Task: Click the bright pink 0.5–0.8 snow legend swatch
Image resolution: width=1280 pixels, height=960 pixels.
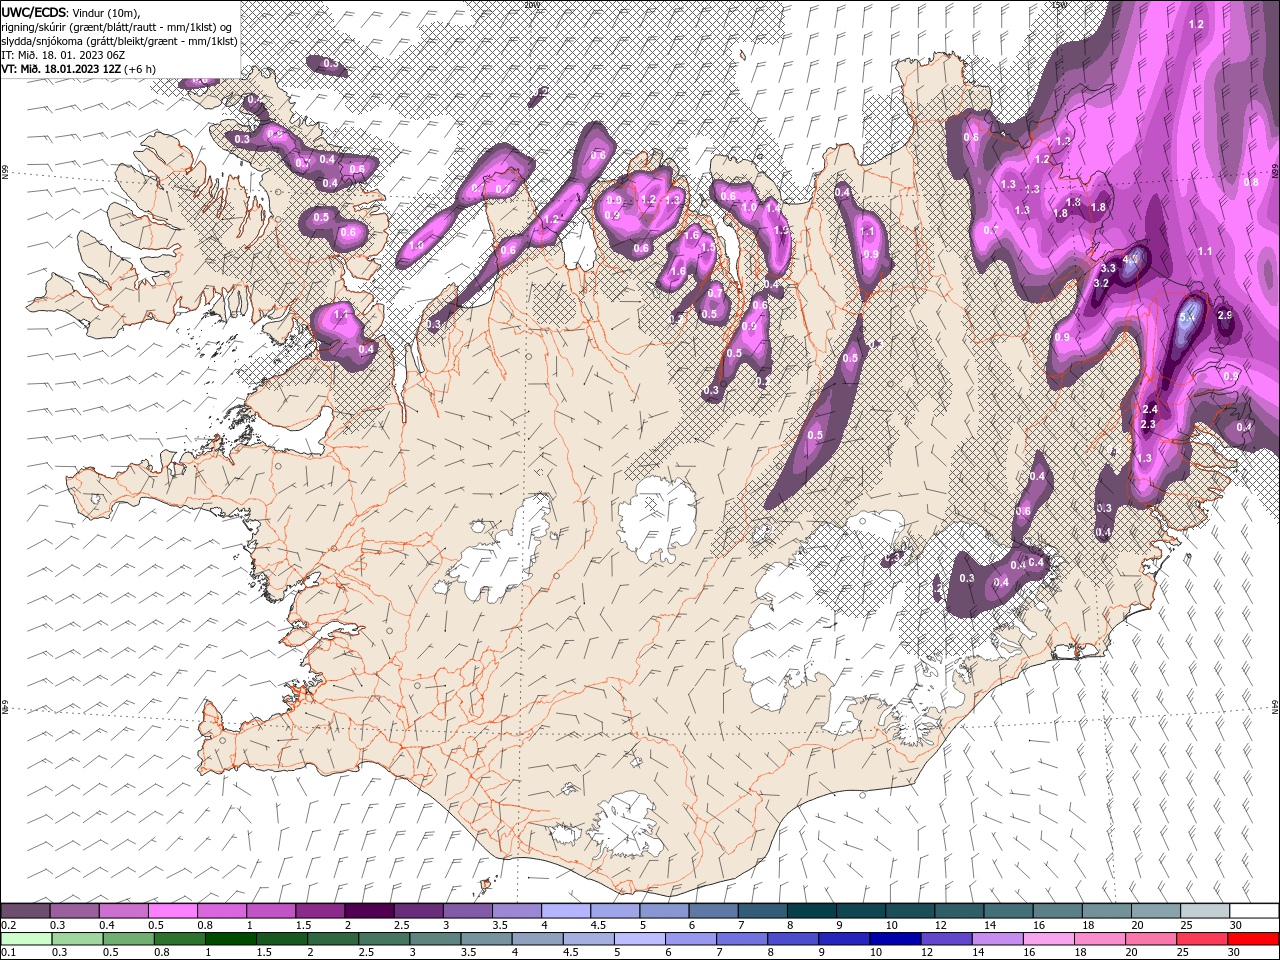Action: coord(172,911)
